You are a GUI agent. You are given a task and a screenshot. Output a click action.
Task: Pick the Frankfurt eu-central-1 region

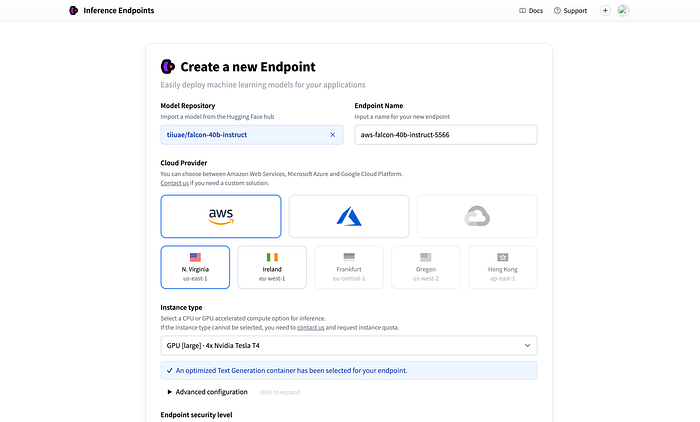349,267
